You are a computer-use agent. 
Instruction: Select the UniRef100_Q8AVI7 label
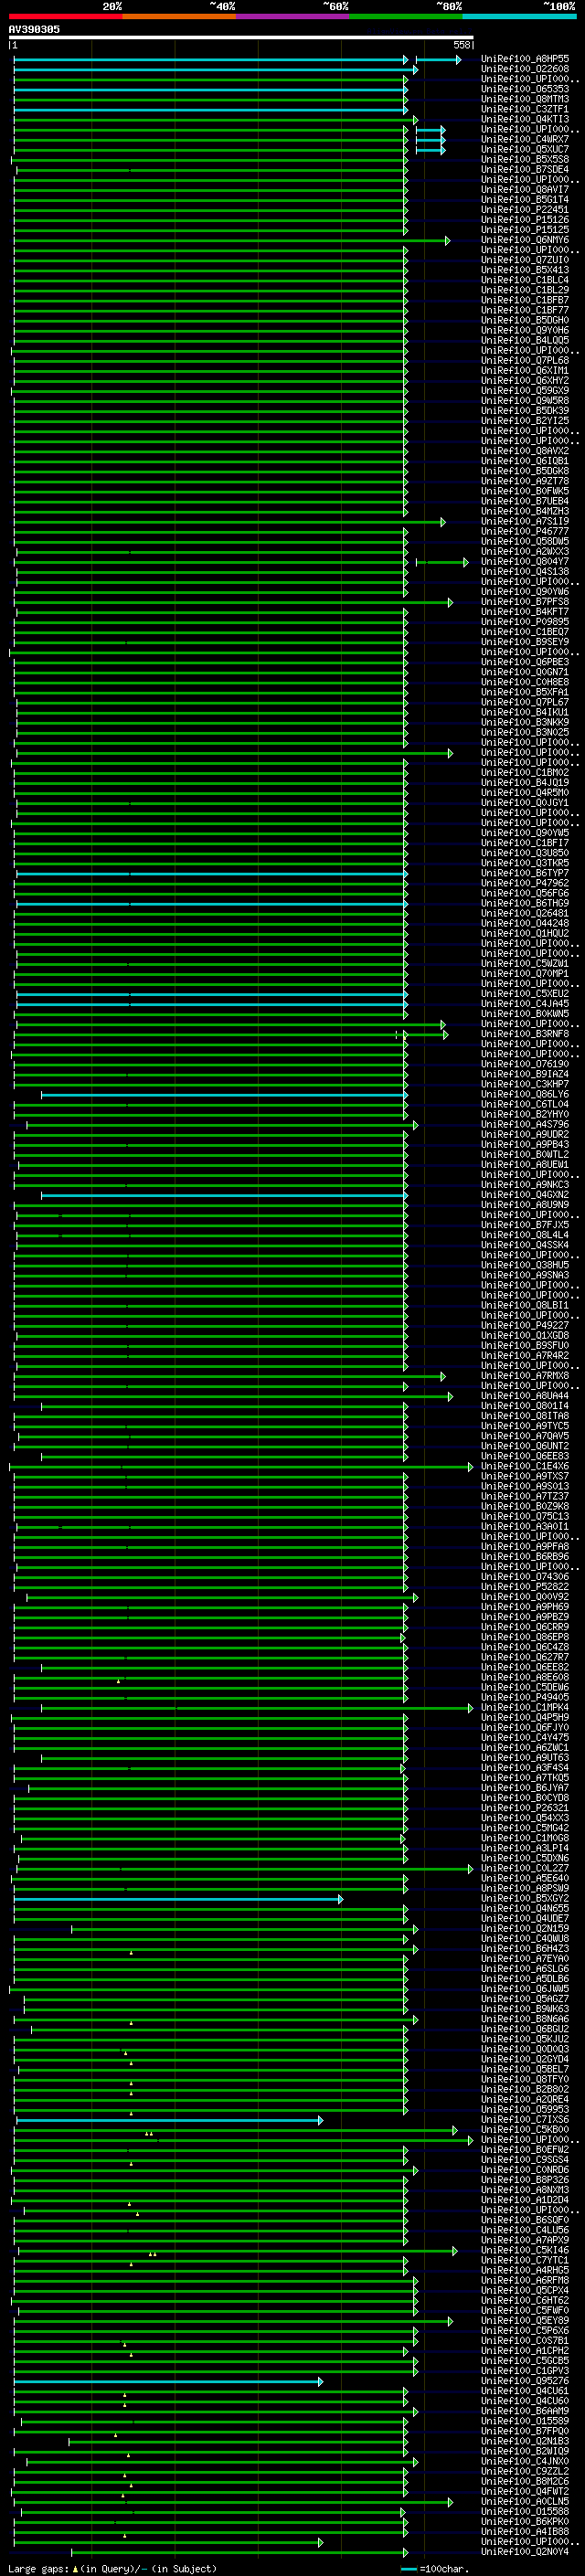(525, 189)
